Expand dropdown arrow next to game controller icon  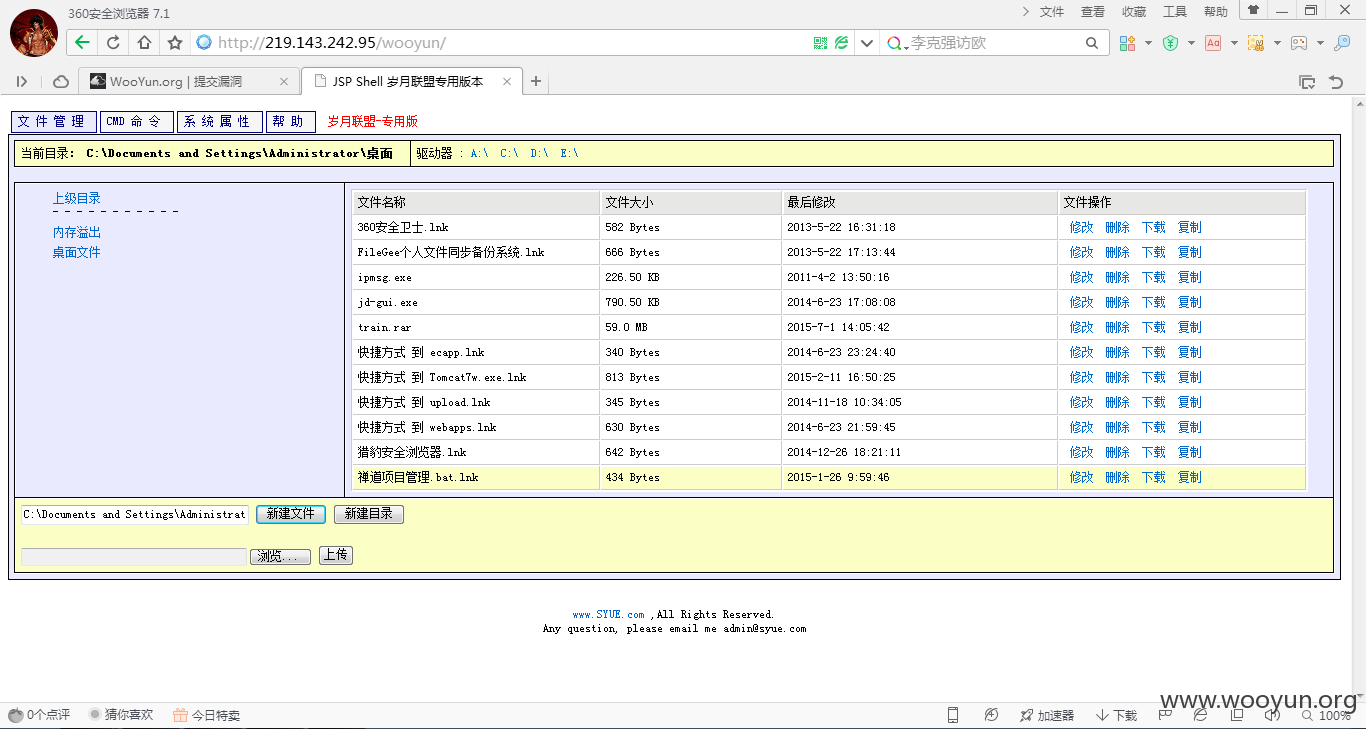pos(1320,43)
